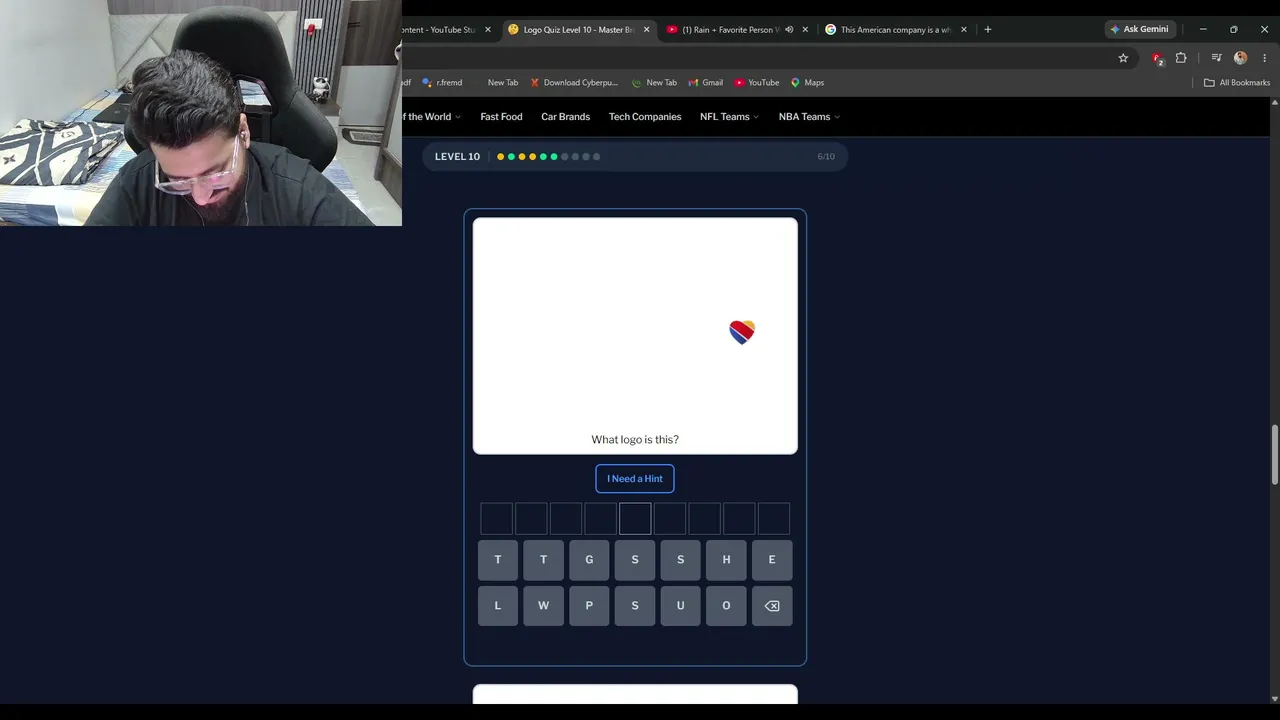1280x720 pixels.
Task: Tap the O letter key
Action: [726, 606]
